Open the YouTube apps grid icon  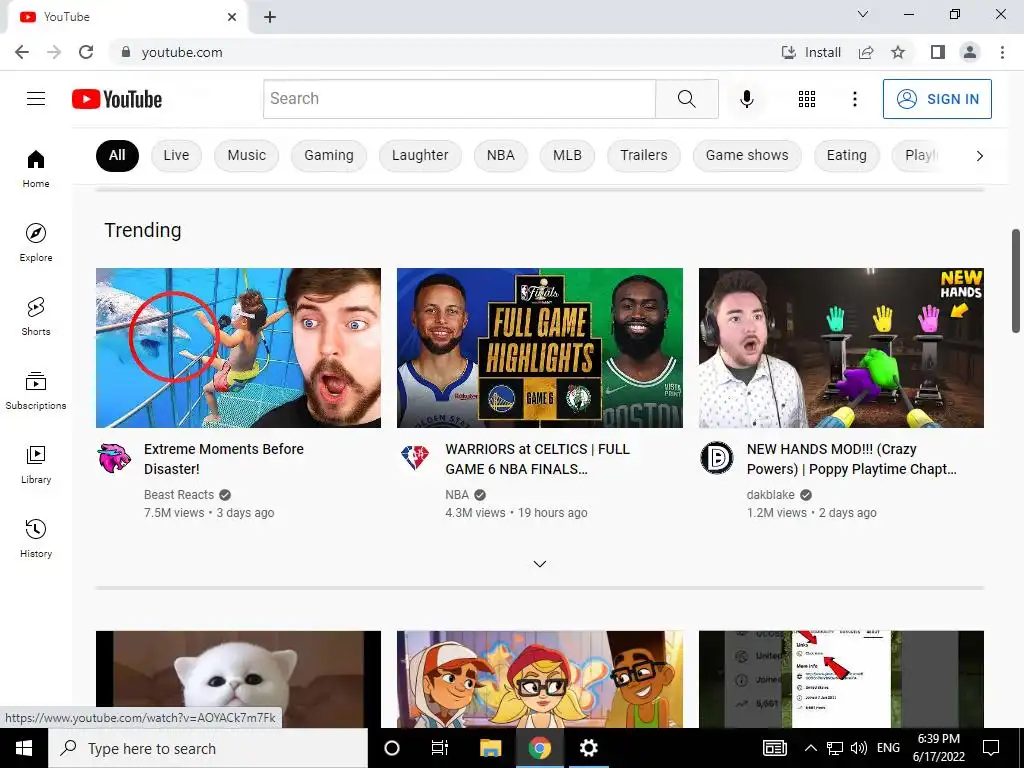(x=807, y=99)
